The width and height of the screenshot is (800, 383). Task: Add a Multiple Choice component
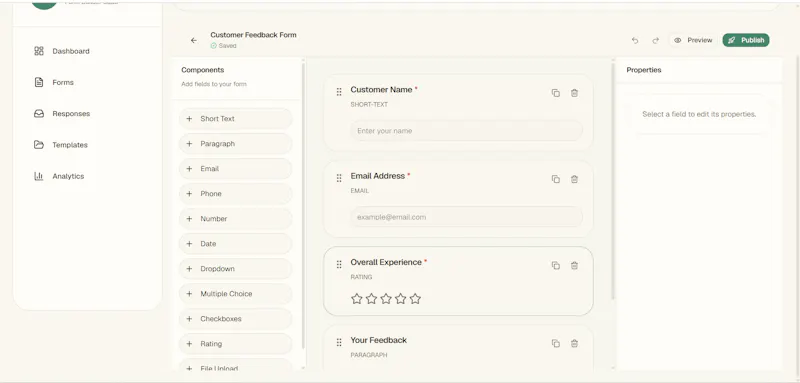tap(236, 294)
